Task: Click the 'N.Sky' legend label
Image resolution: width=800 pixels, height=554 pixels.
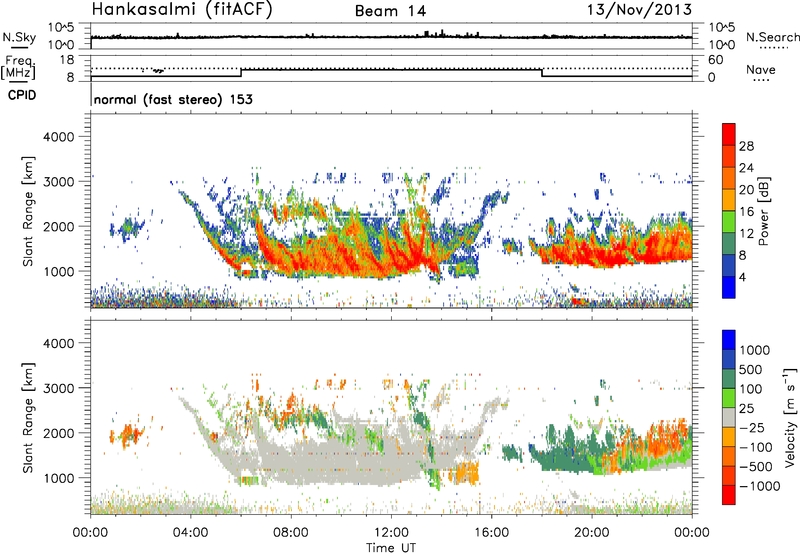Action: (19, 37)
